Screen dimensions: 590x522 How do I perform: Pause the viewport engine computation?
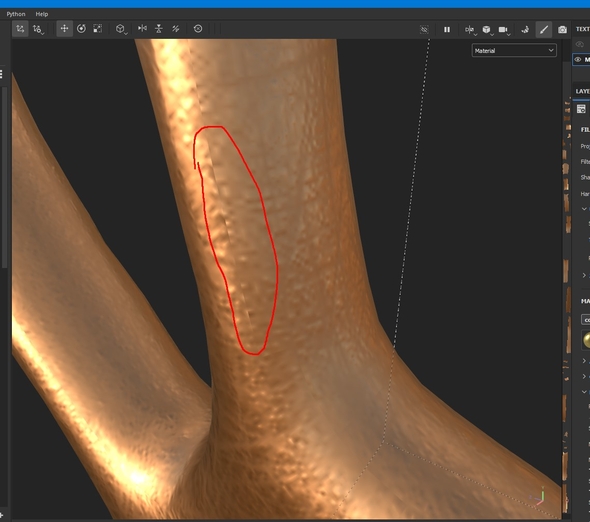pos(447,29)
